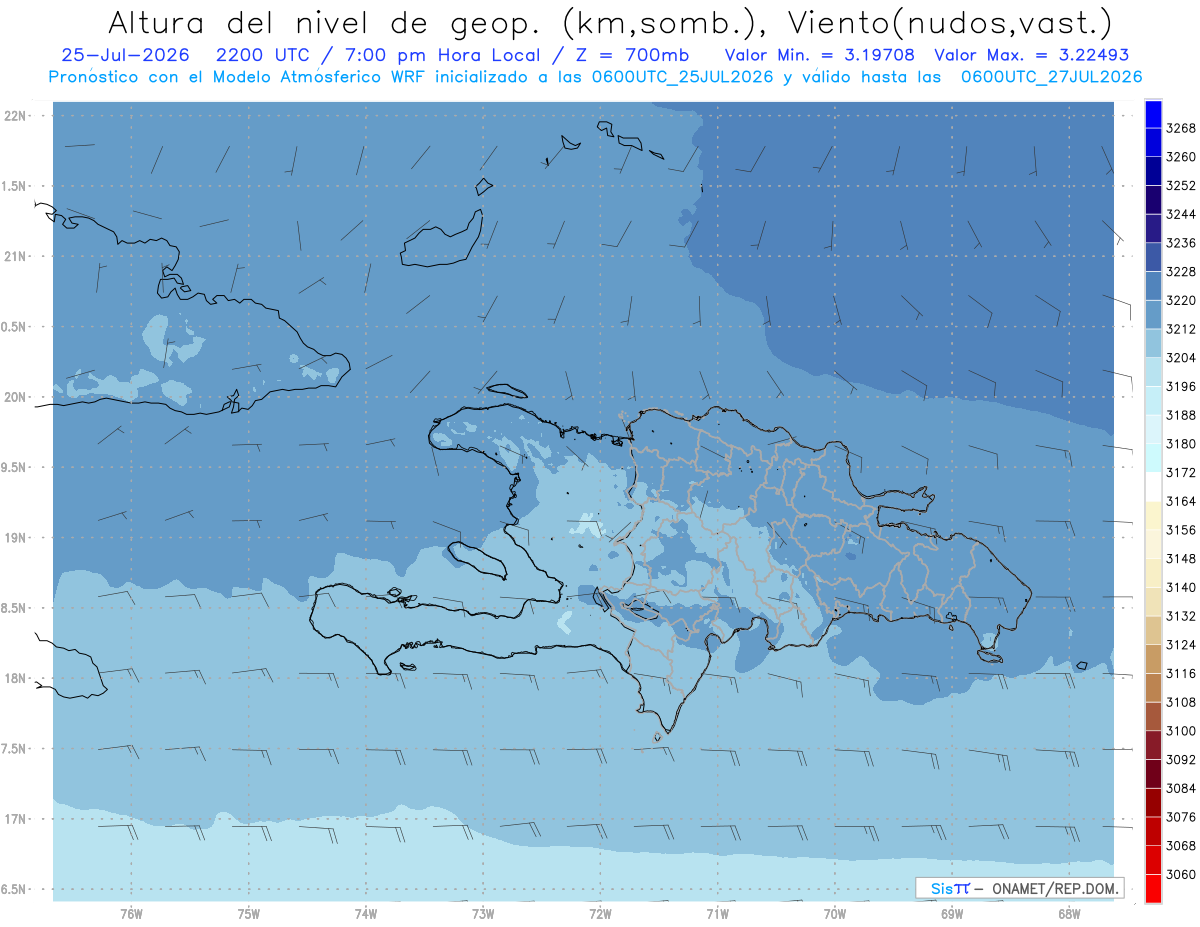Click the '20N' latitude label
This screenshot has width=1200, height=927.
[15, 397]
